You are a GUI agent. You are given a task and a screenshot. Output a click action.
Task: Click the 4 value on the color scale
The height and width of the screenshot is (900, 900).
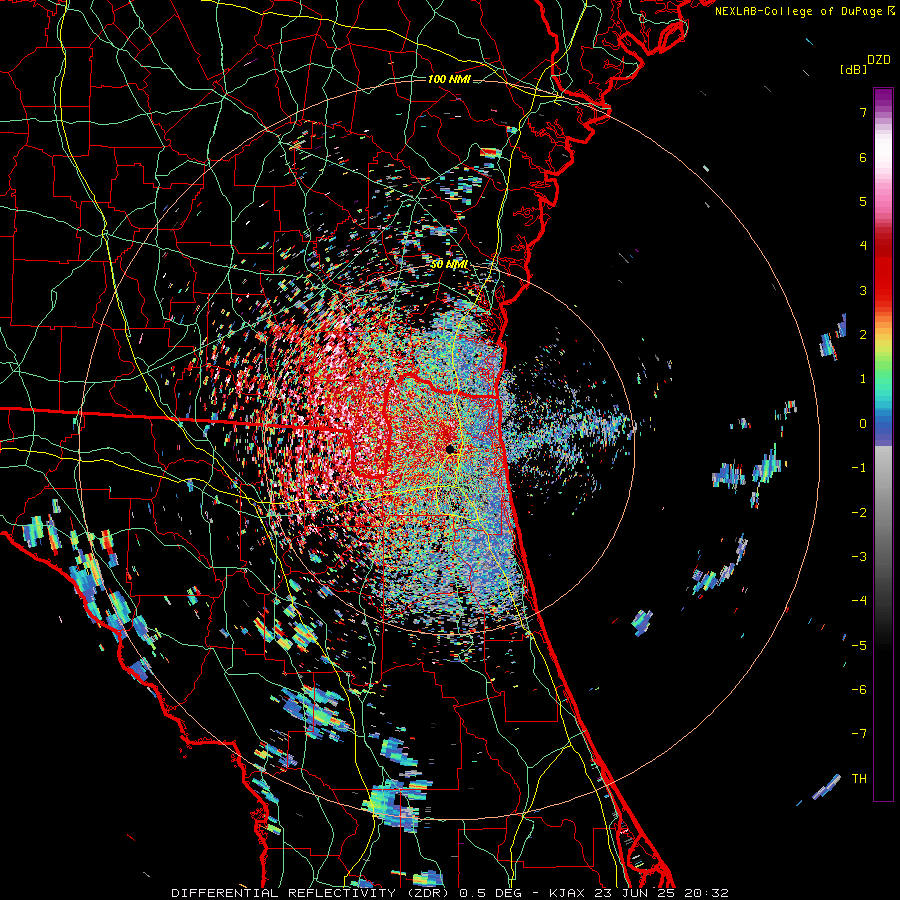coord(863,246)
